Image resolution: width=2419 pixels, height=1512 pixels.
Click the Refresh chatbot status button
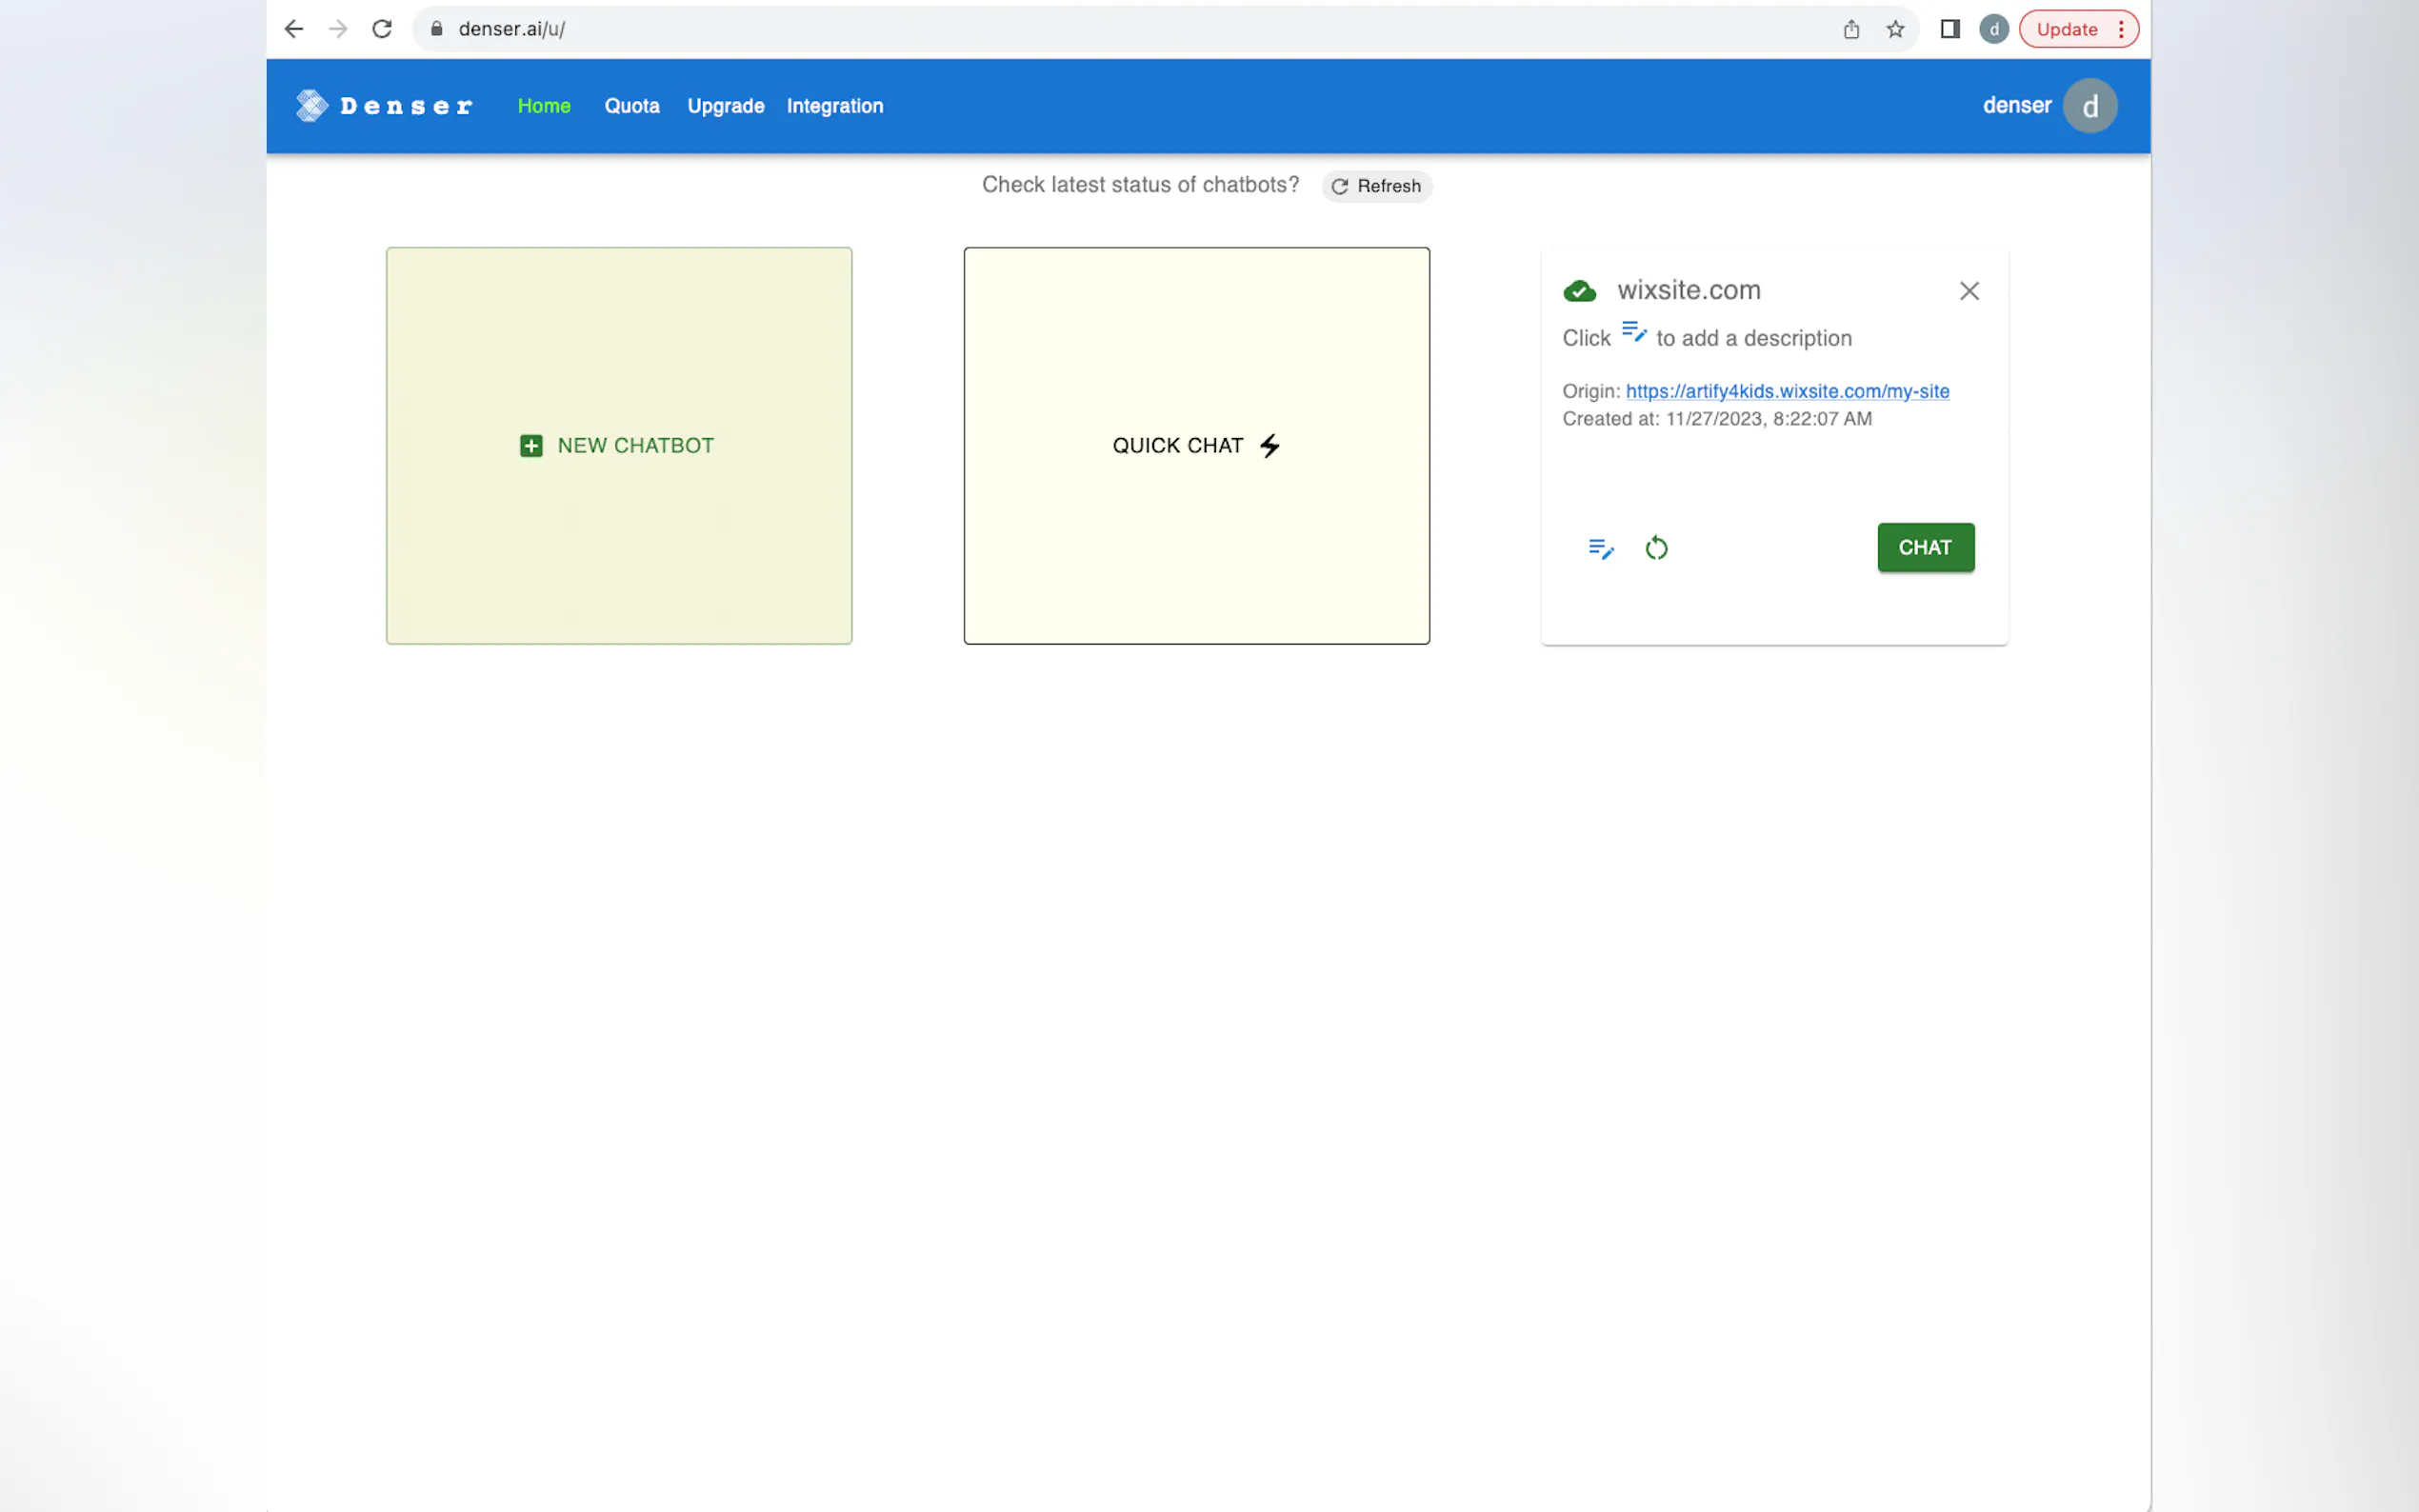[x=1376, y=186]
